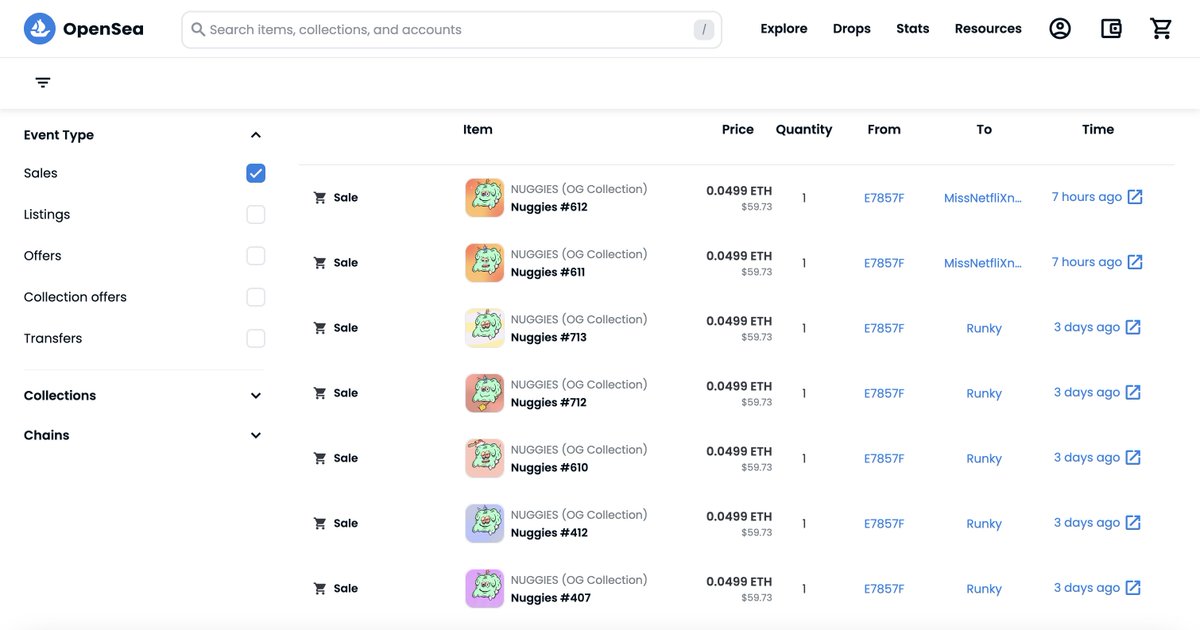1200x630 pixels.
Task: Open the Explore menu
Action: pos(783,27)
